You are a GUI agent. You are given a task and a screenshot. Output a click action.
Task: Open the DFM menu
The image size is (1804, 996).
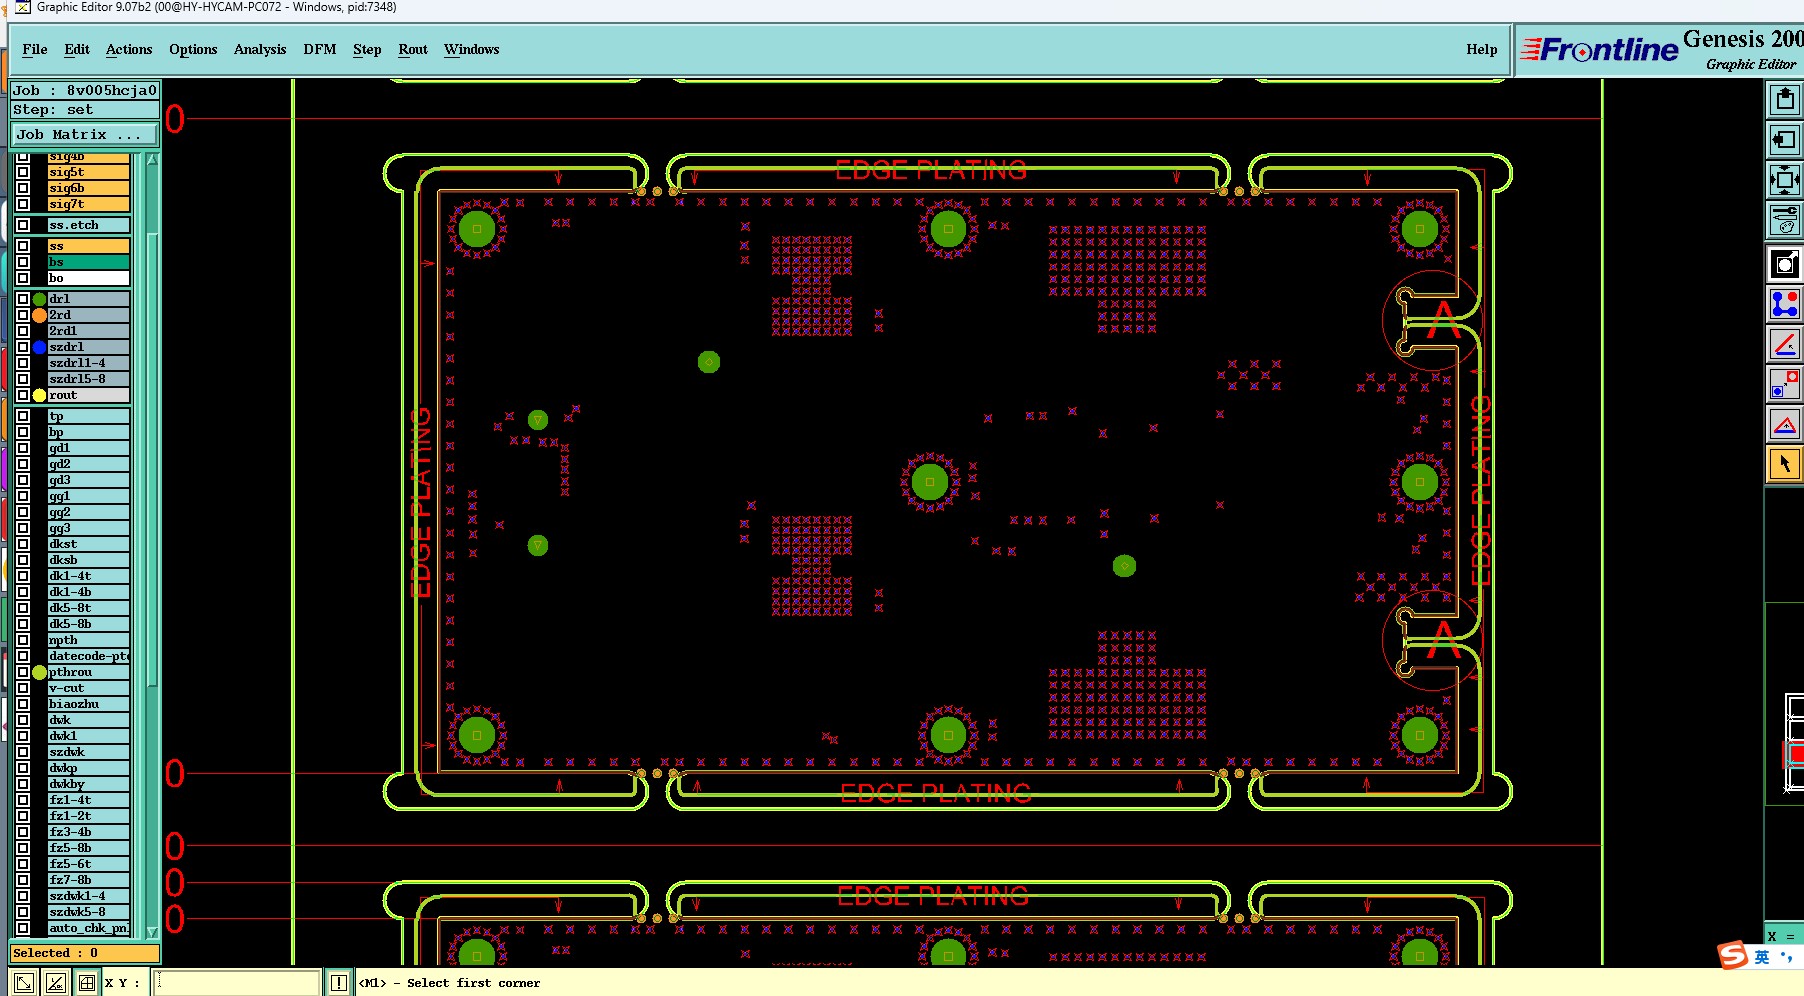point(320,49)
